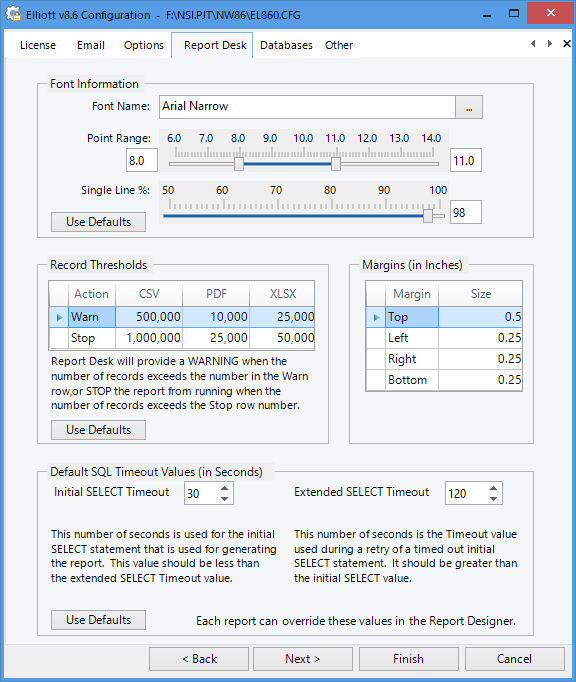Click the minimum point size field 8.0
576x682 pixels.
click(142, 160)
